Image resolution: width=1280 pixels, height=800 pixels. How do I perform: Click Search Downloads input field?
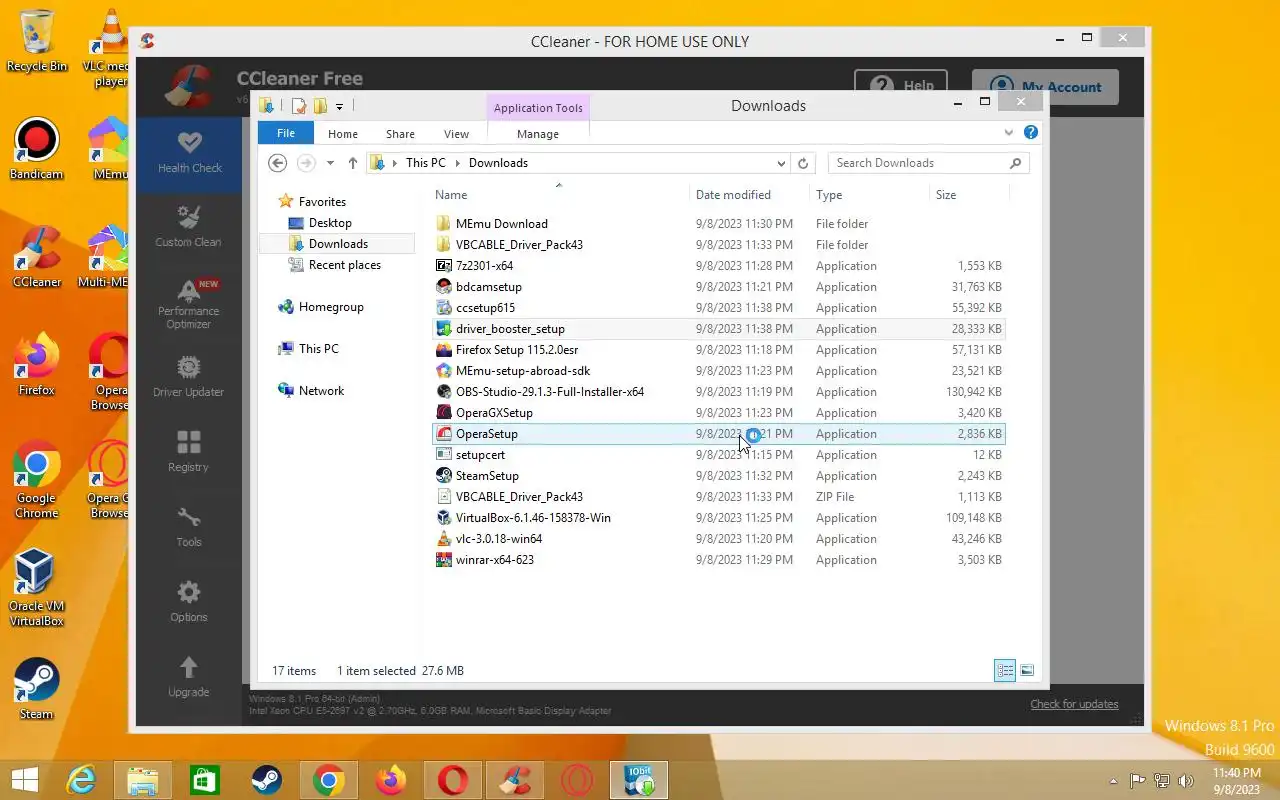click(917, 163)
